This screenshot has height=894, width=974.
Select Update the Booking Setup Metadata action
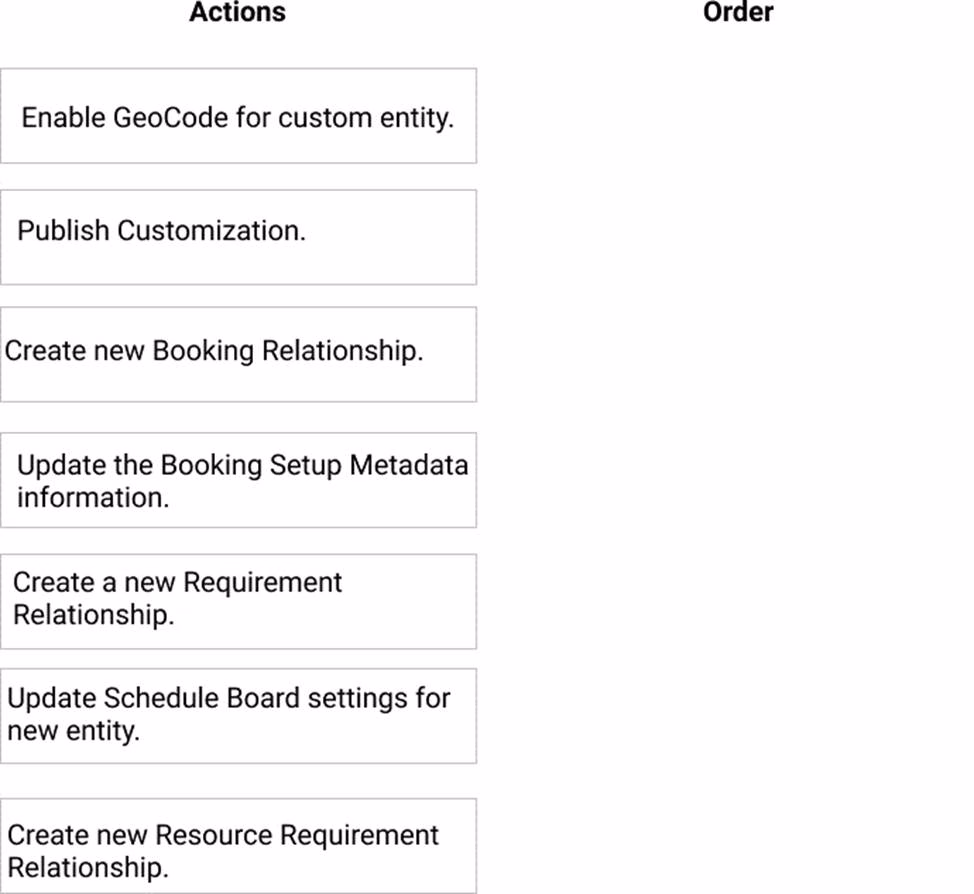coord(238,480)
